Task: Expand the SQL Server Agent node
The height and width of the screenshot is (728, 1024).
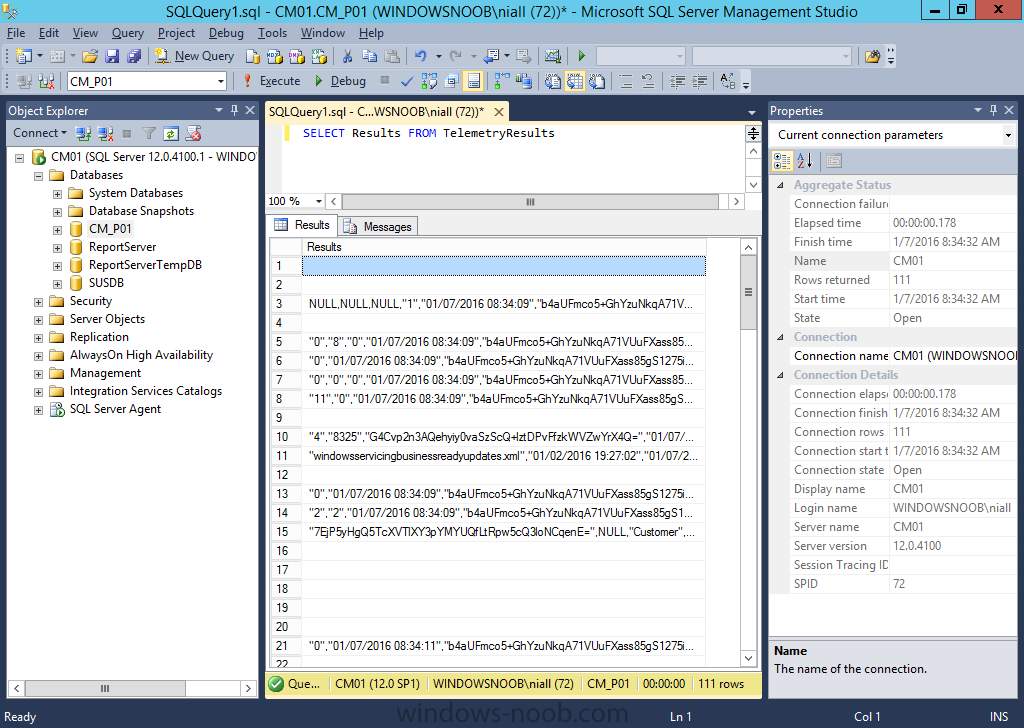Action: click(x=39, y=410)
